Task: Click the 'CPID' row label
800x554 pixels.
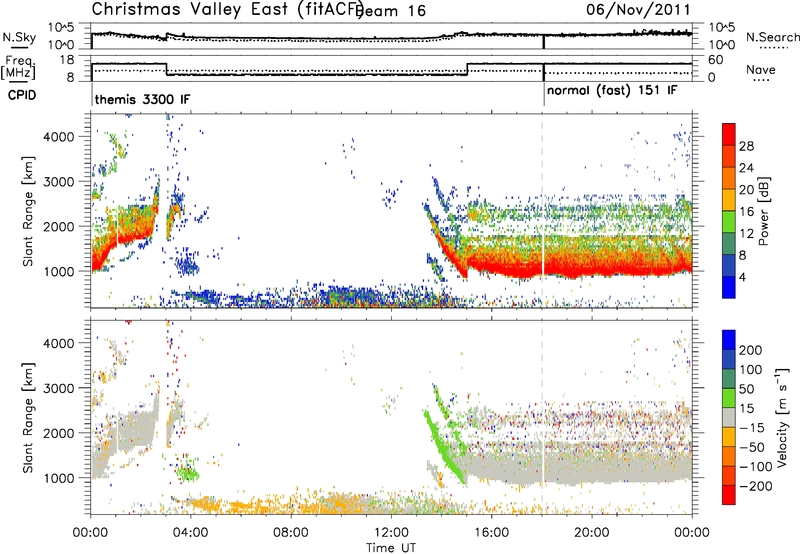Action: tap(22, 95)
